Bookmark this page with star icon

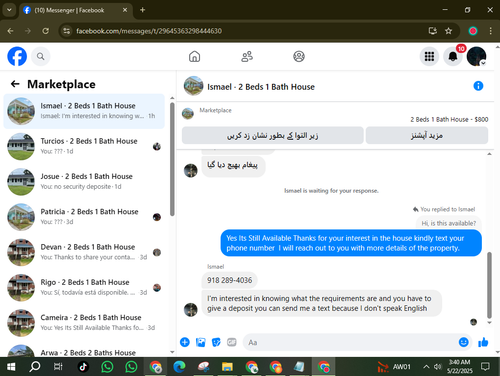(x=449, y=31)
